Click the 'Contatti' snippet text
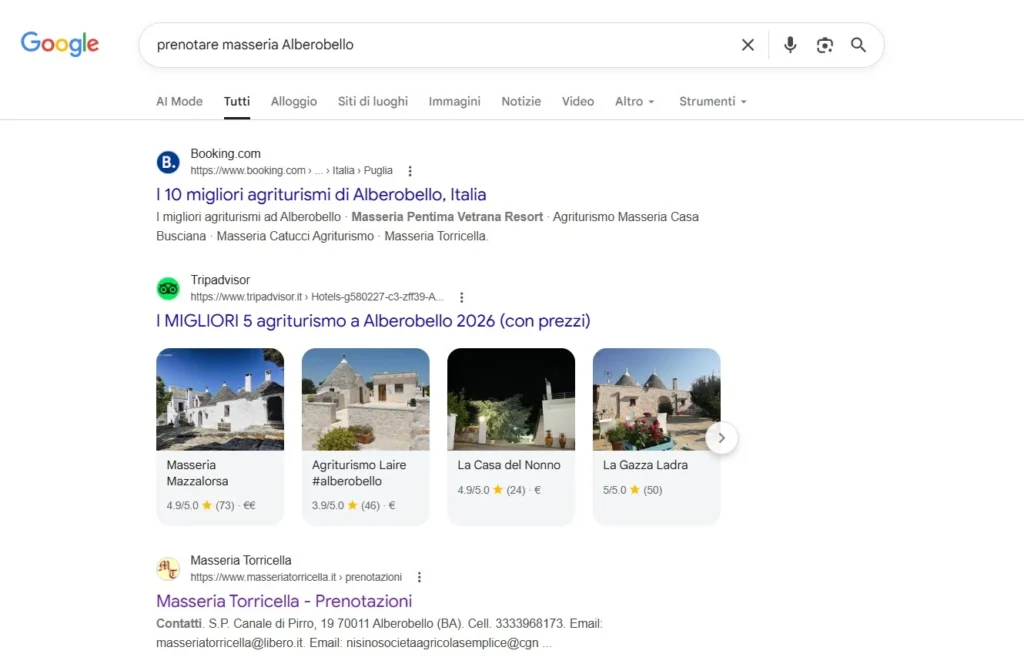1024x664 pixels. point(178,624)
